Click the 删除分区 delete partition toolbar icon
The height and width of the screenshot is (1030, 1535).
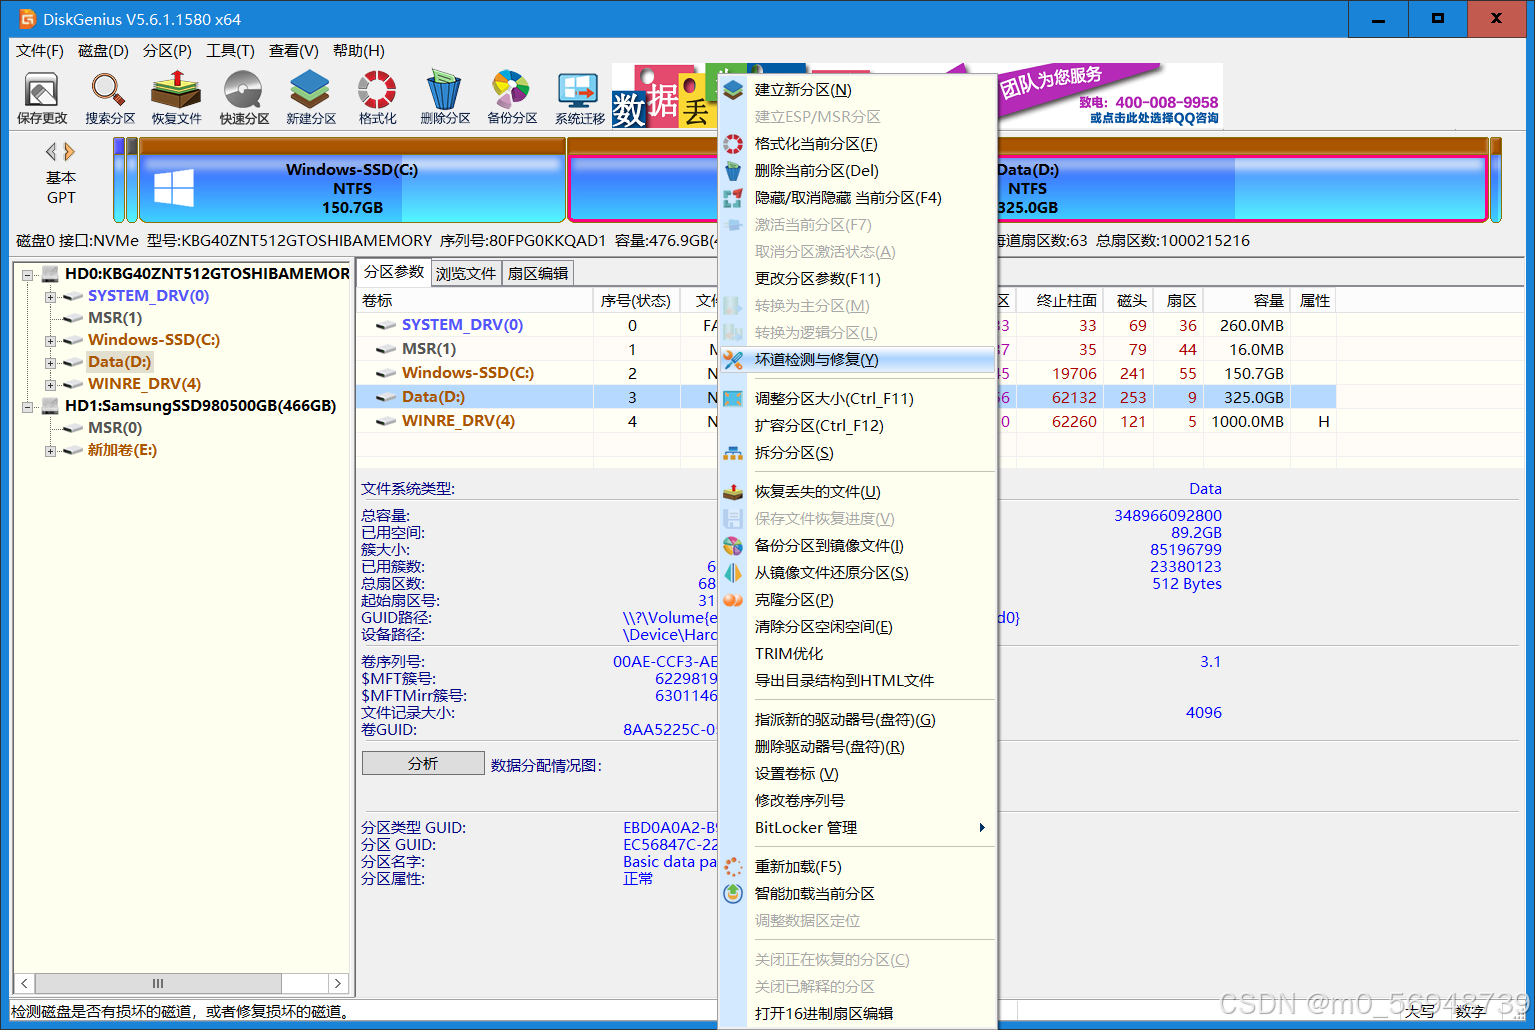[445, 98]
